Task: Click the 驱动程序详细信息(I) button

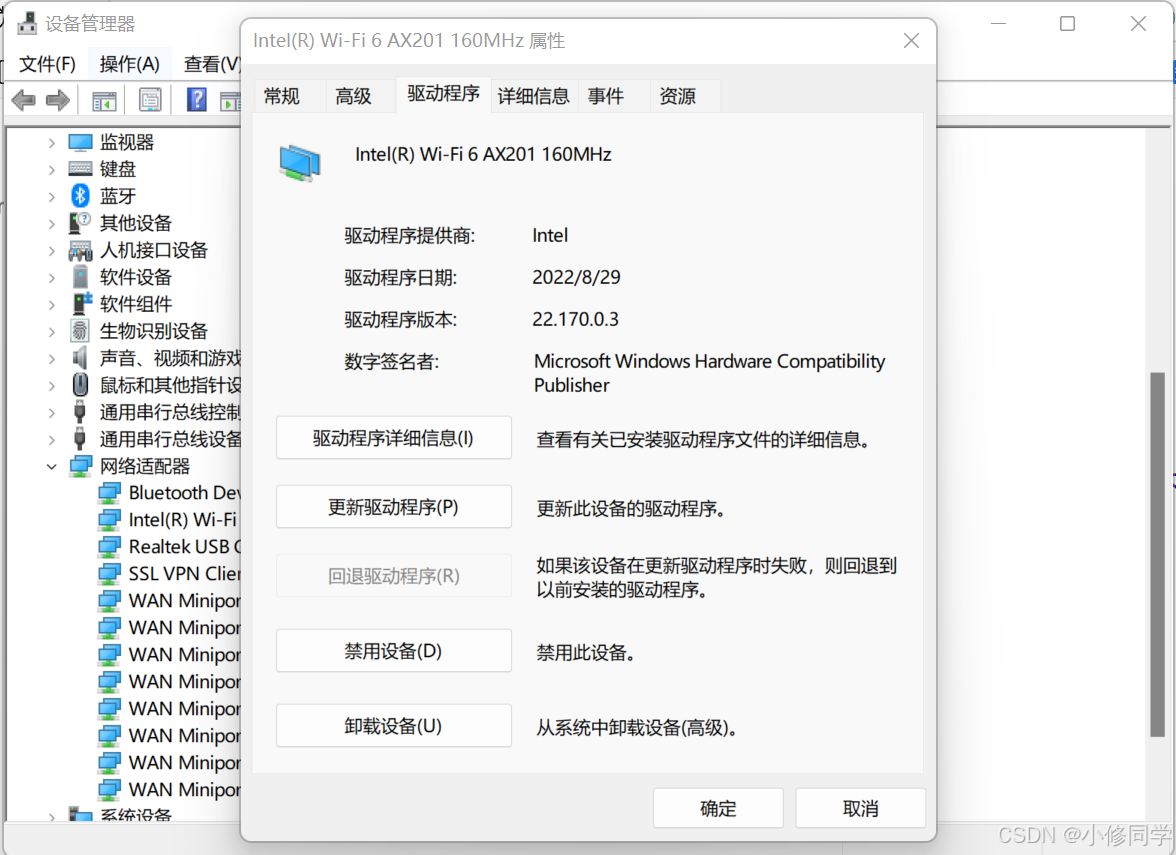Action: pos(394,438)
